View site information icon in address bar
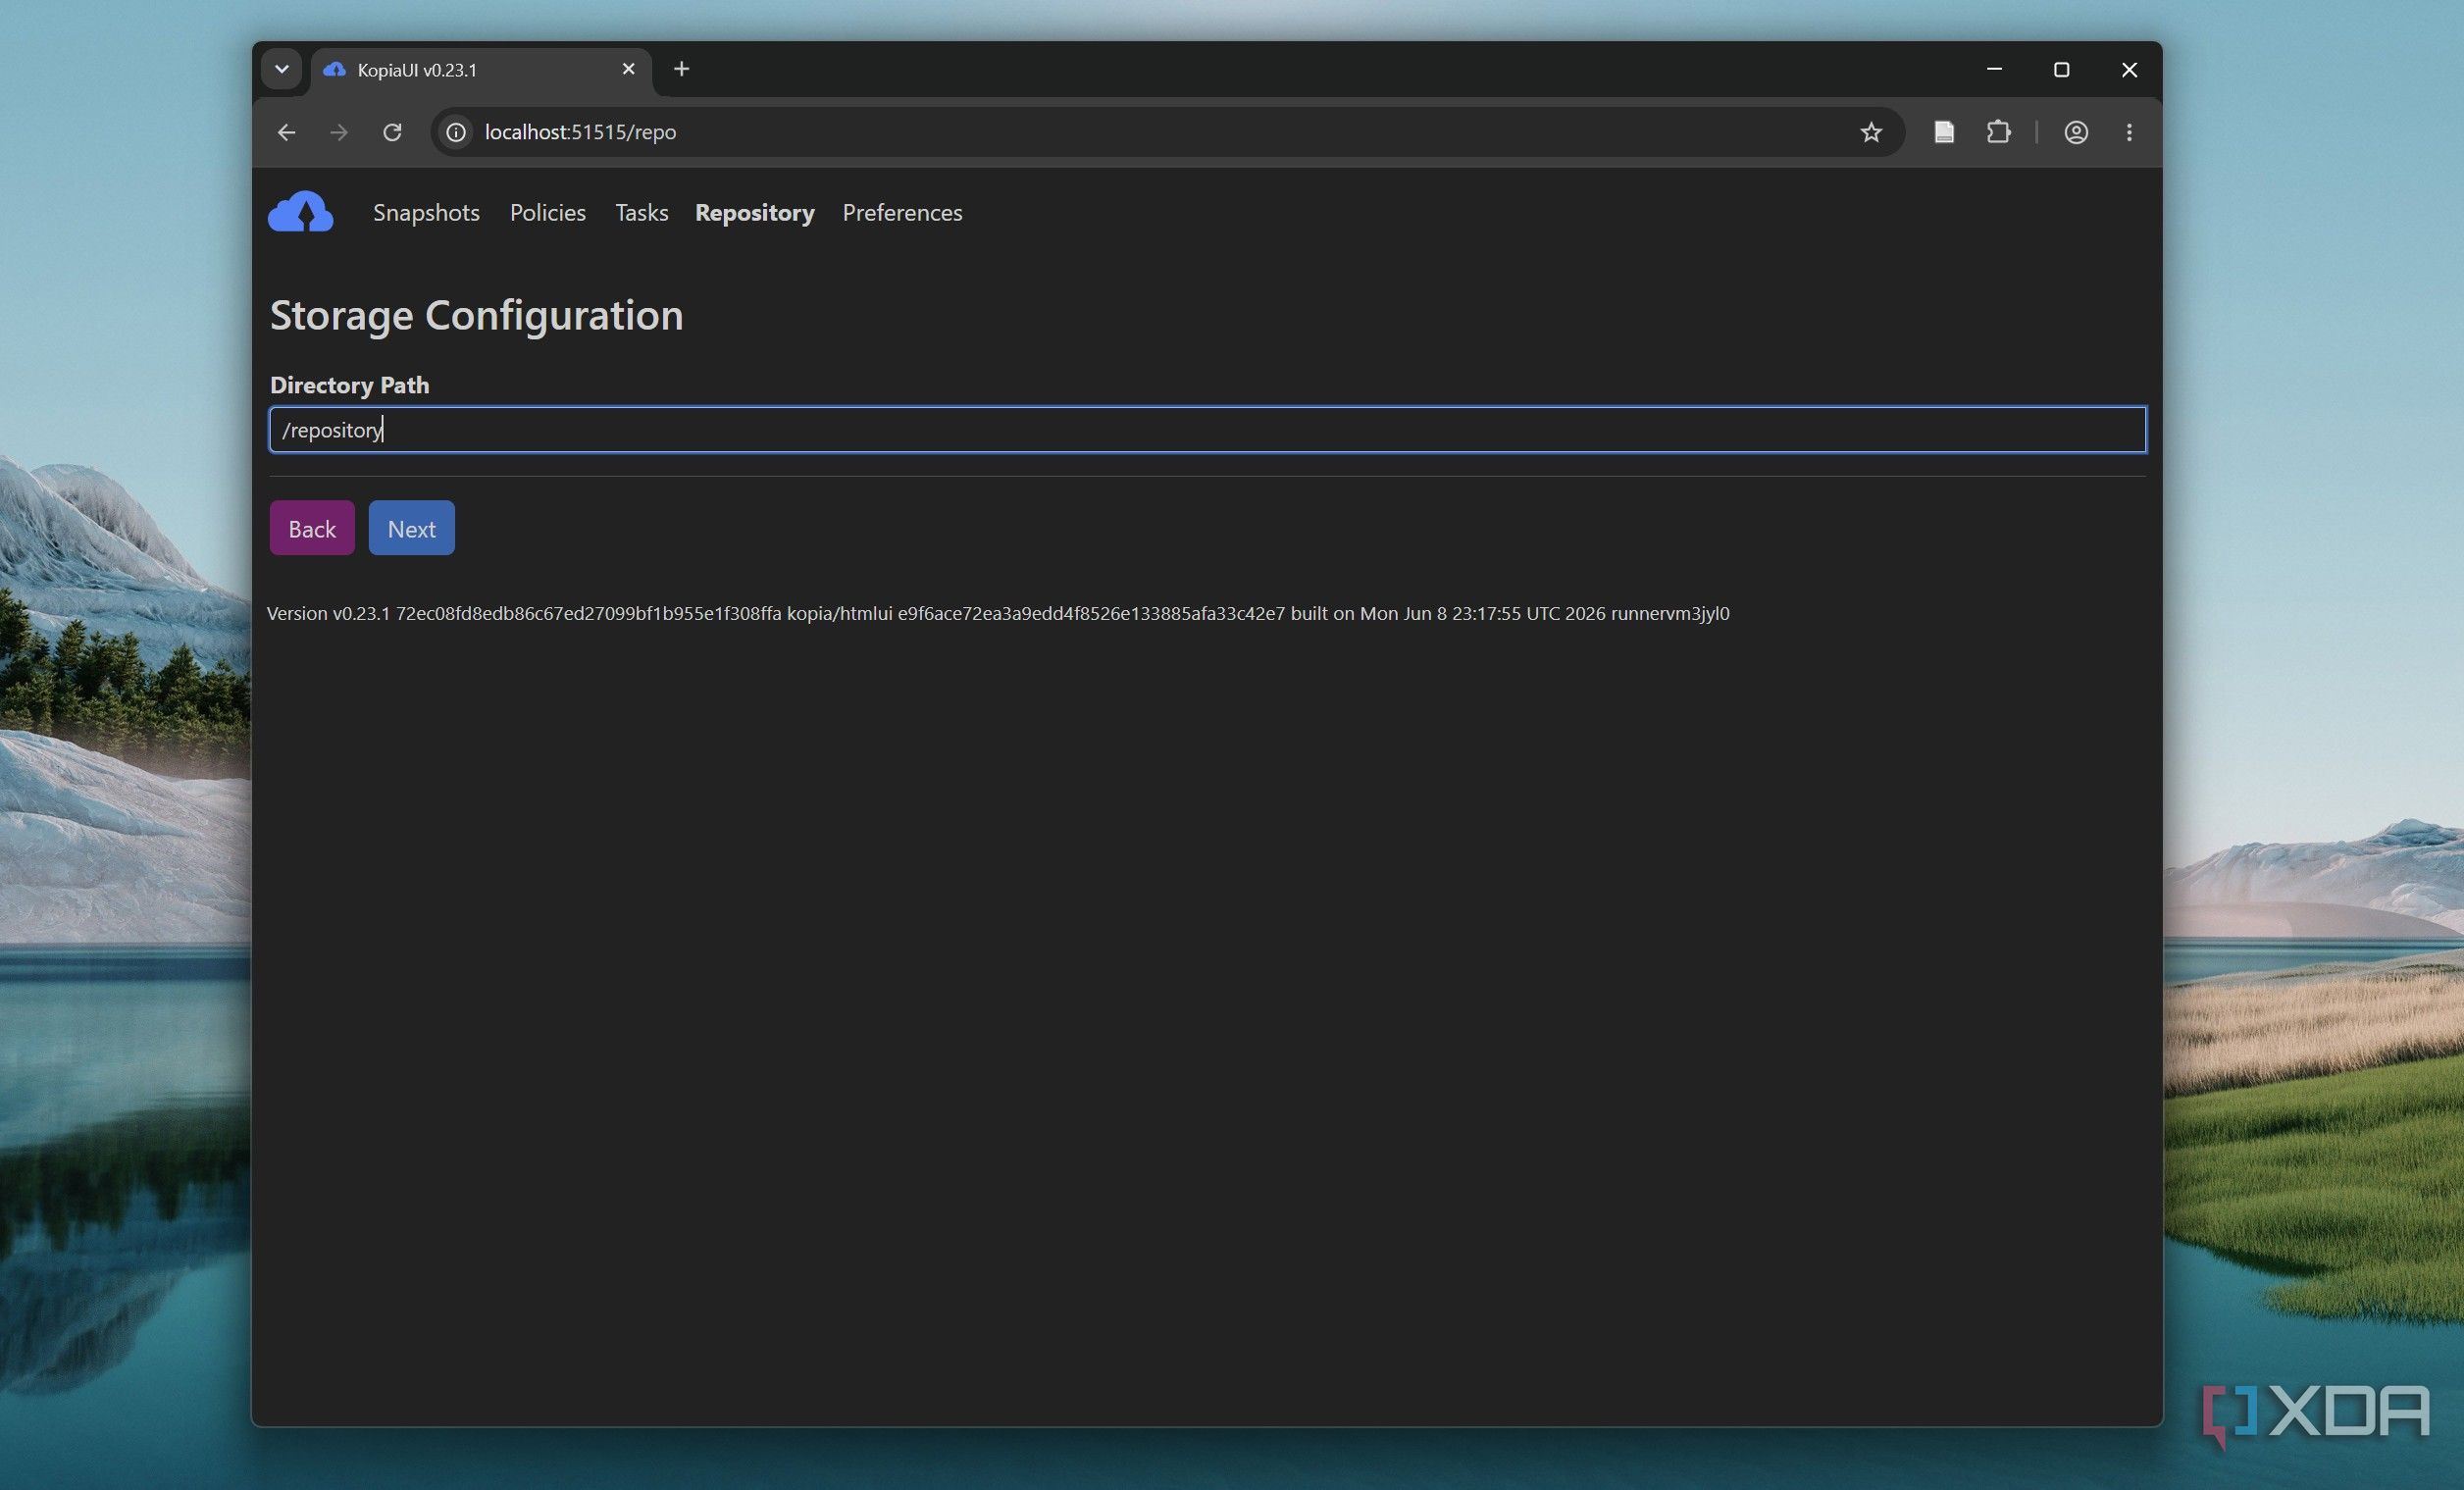2464x1490 pixels. [x=456, y=132]
